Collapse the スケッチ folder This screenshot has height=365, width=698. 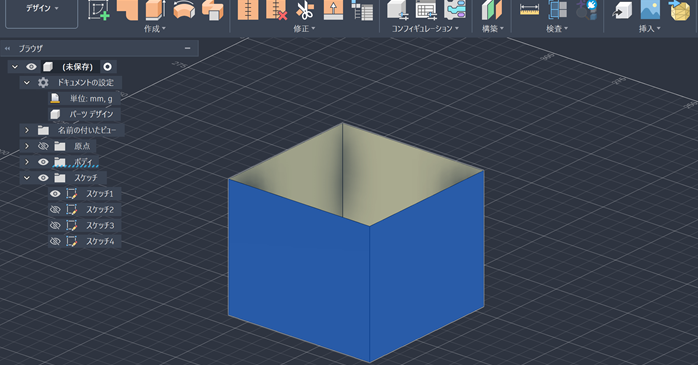tap(27, 178)
